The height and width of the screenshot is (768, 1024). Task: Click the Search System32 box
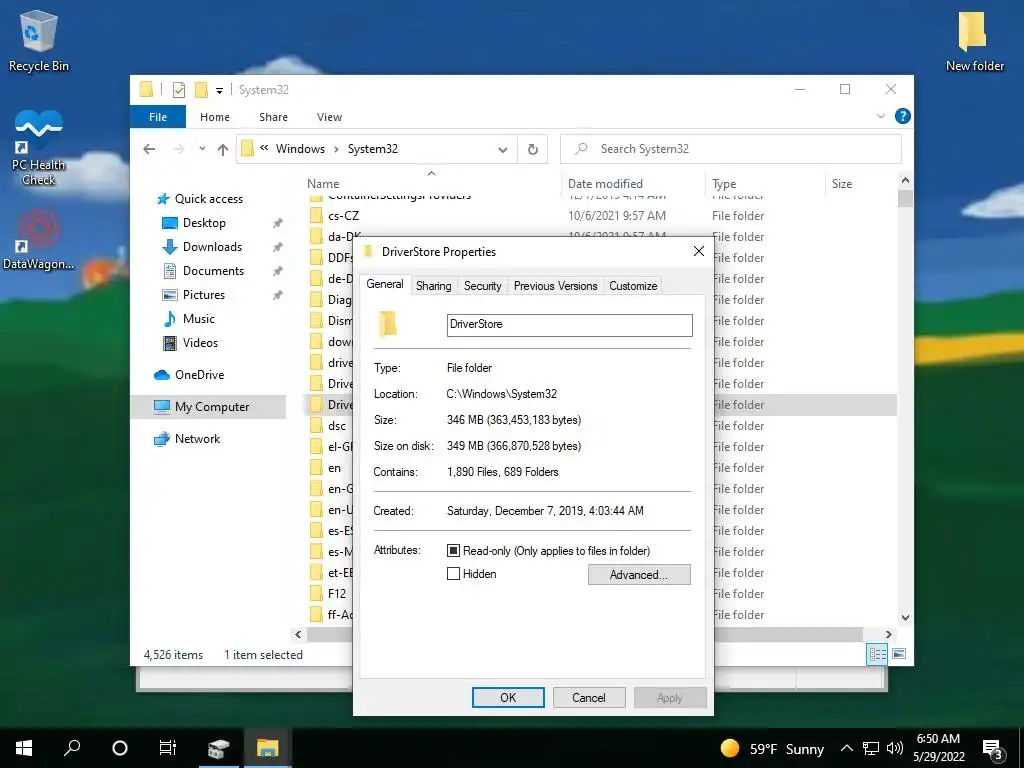point(731,149)
